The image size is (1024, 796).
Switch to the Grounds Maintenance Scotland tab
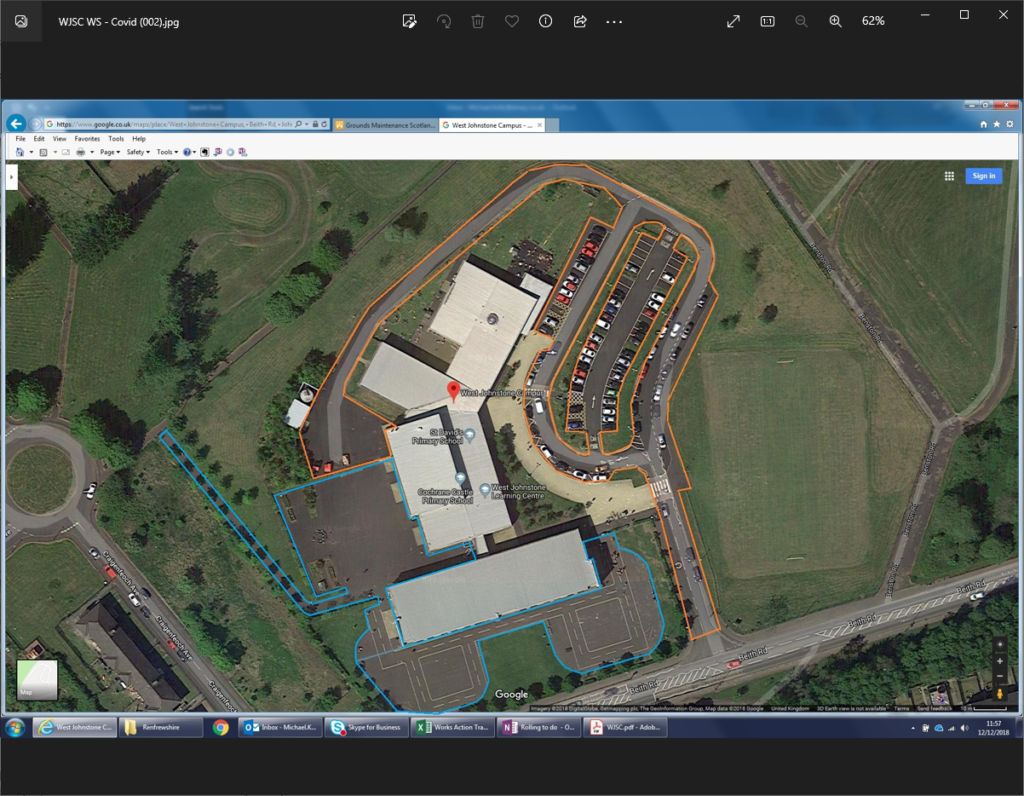tap(385, 125)
